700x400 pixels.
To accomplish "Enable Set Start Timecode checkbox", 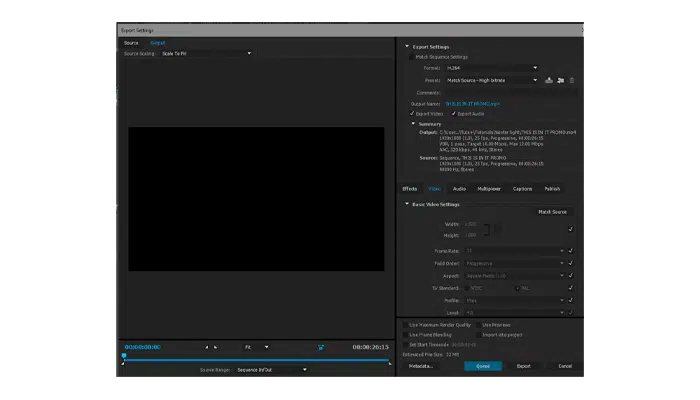I will tap(405, 345).
